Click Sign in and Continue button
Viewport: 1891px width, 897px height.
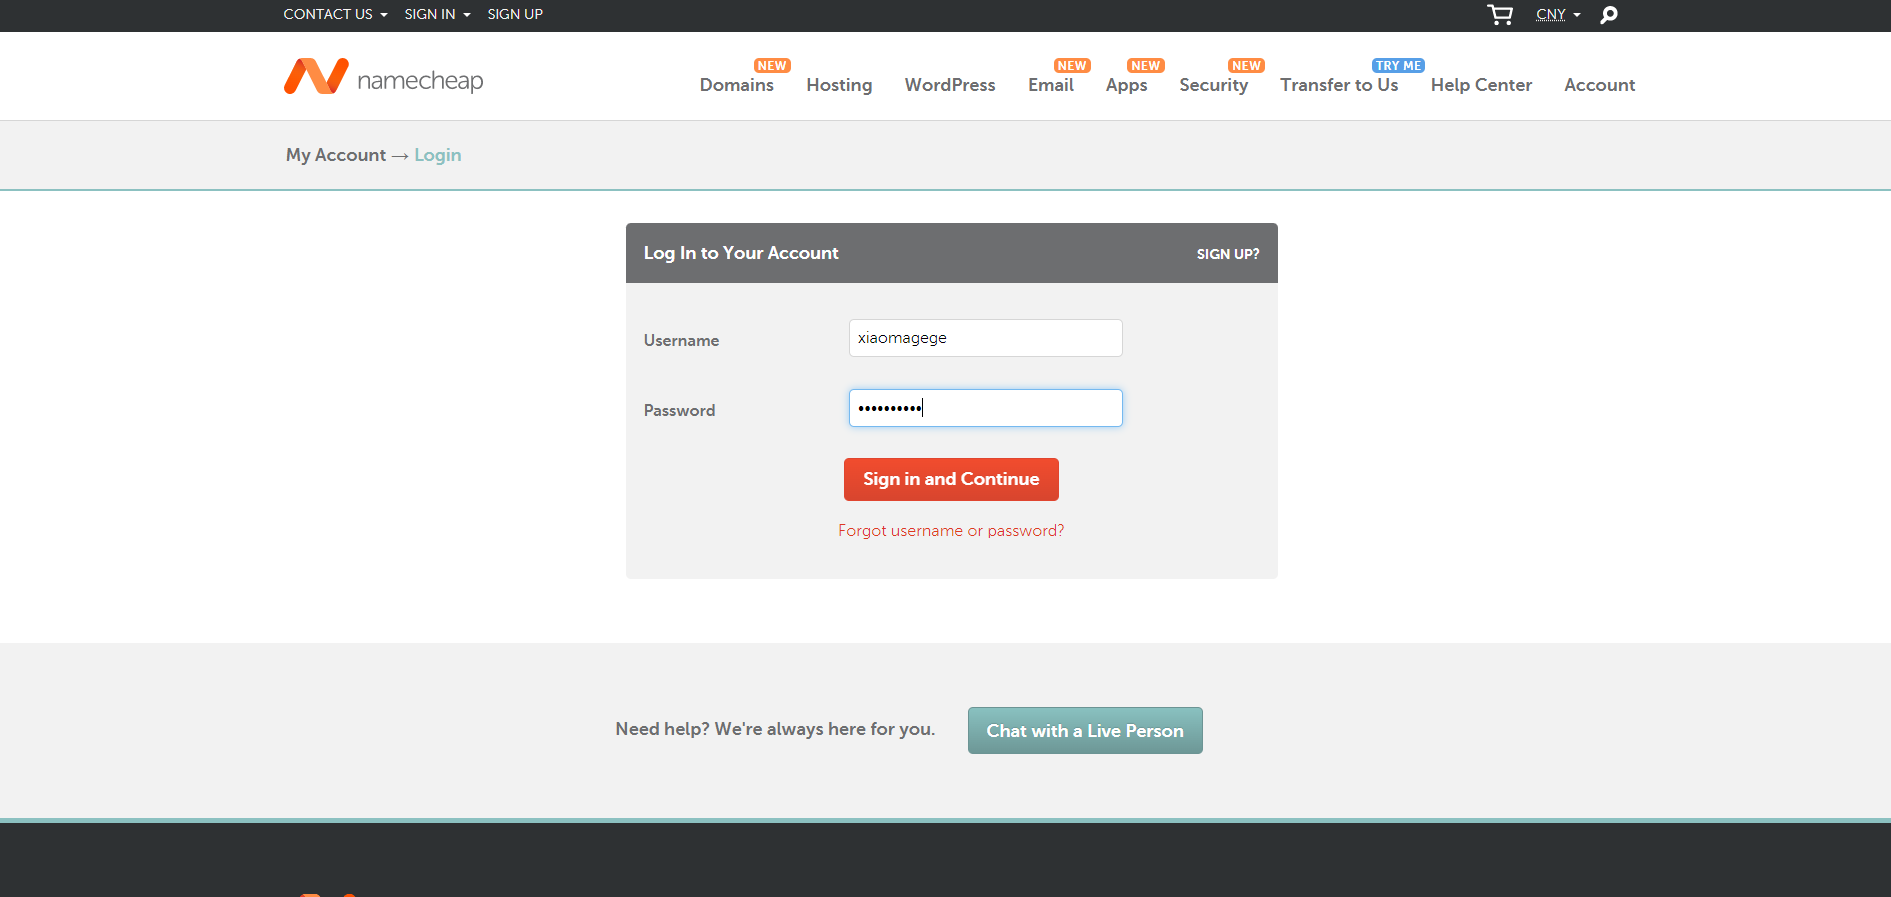point(951,479)
